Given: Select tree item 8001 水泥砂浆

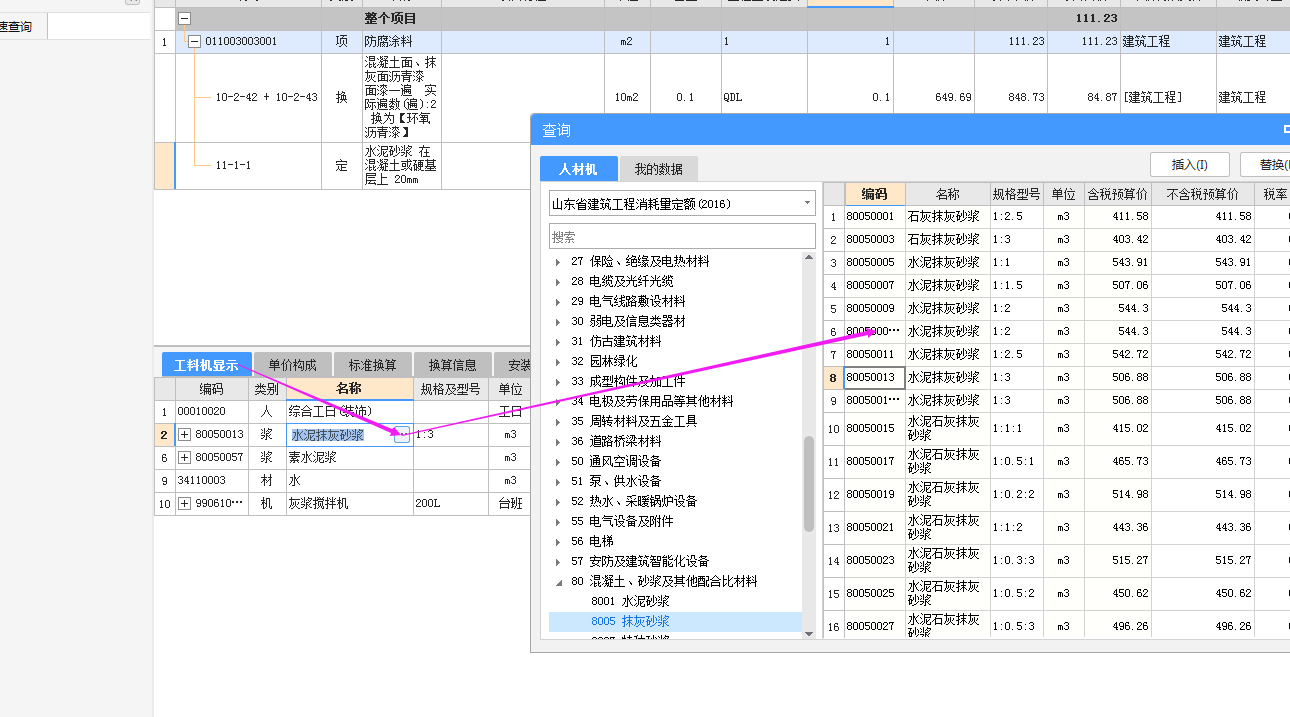Looking at the screenshot, I should [630, 602].
